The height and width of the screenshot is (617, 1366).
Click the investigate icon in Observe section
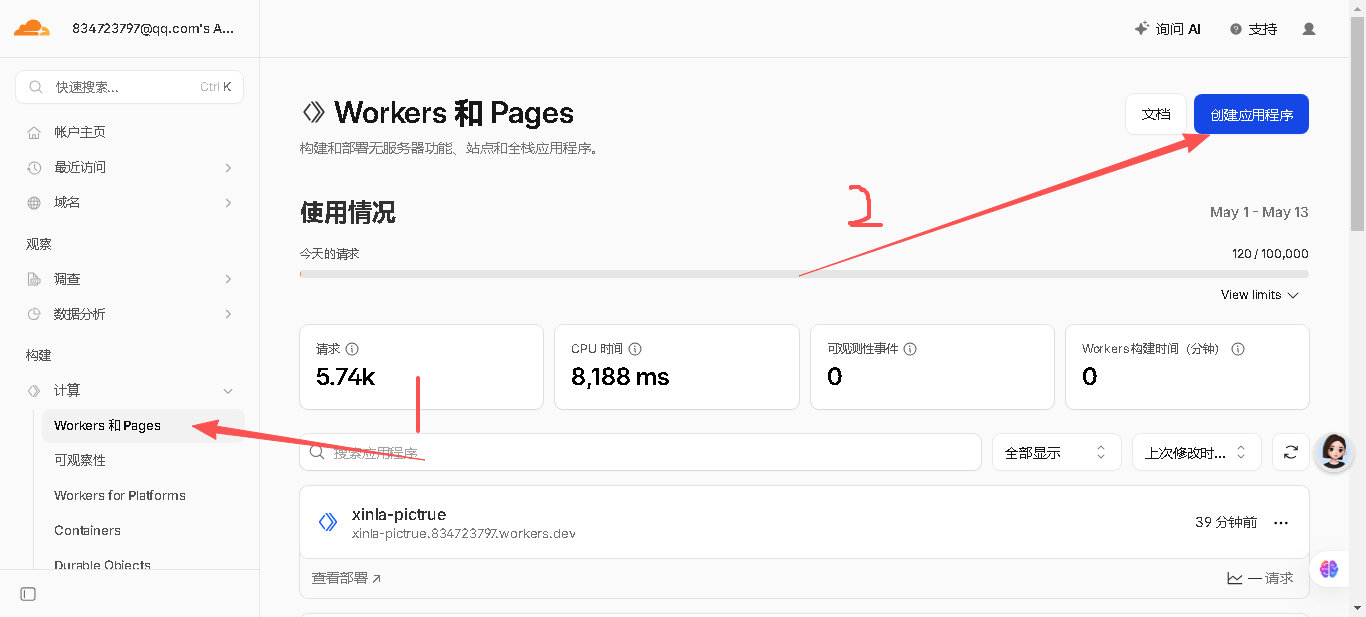click(34, 279)
